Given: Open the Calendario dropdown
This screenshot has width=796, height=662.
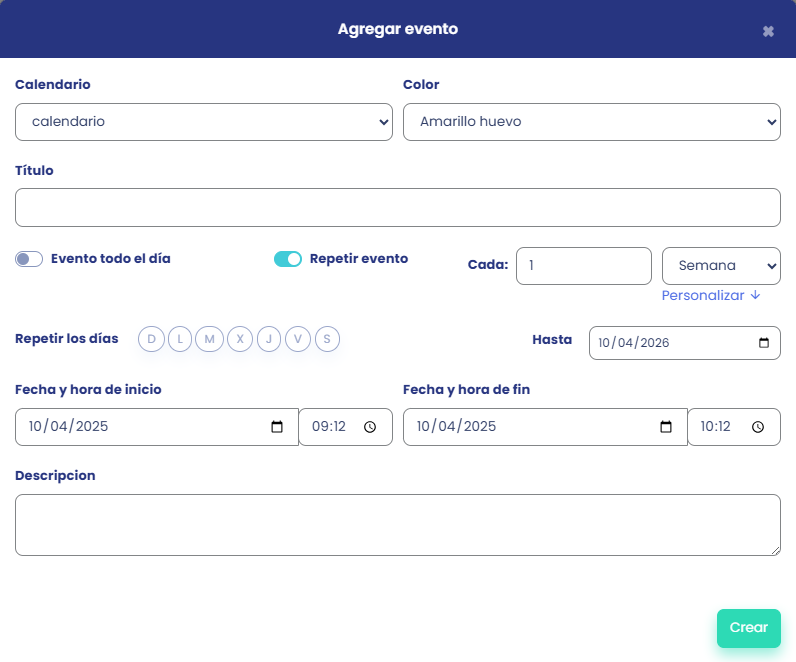Looking at the screenshot, I should (204, 122).
